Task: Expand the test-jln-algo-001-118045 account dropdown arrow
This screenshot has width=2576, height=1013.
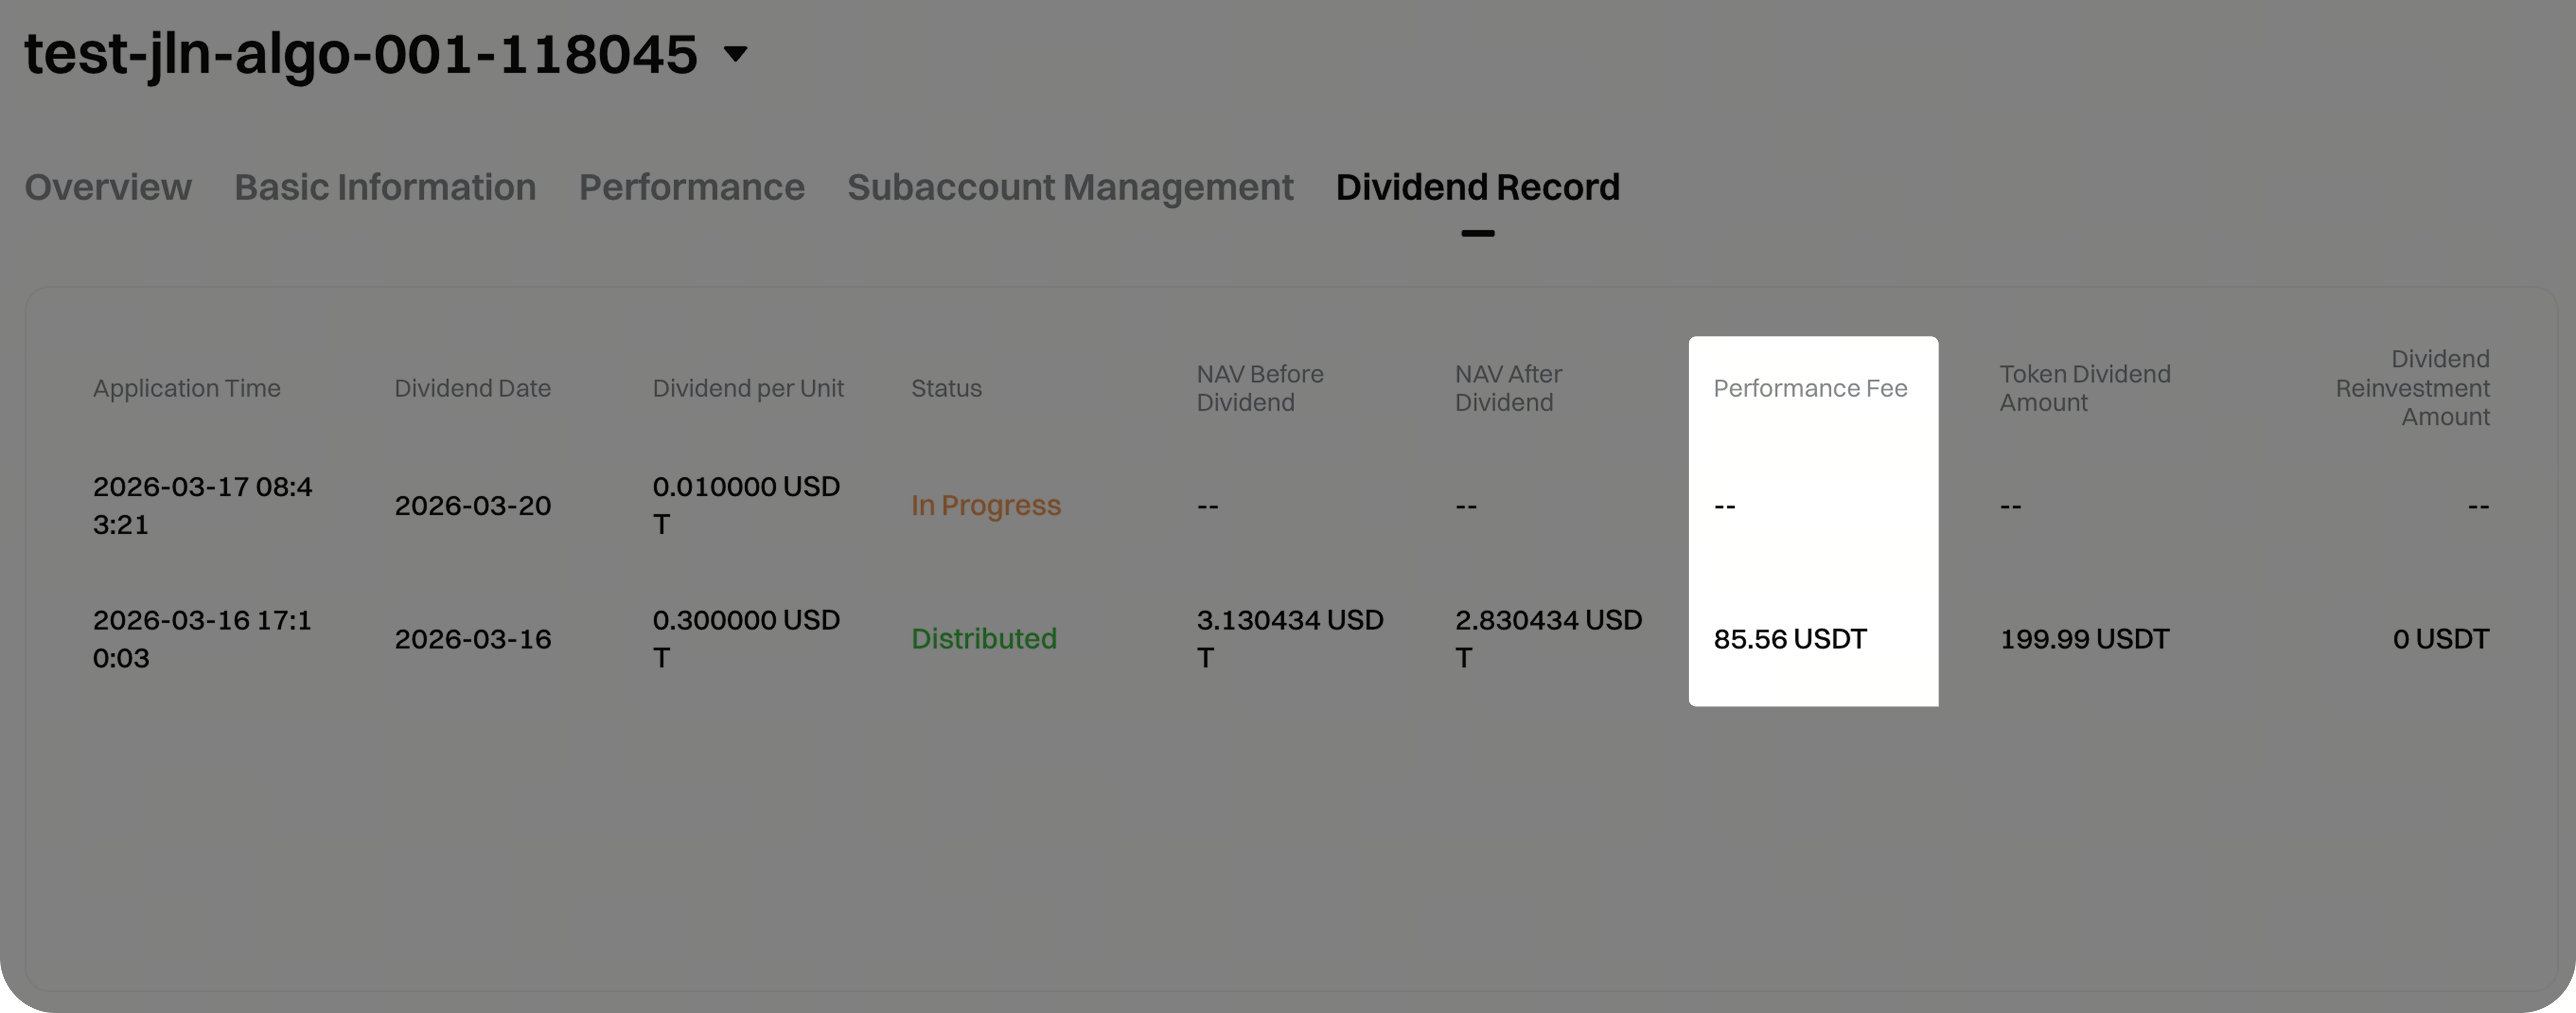Action: 736,54
